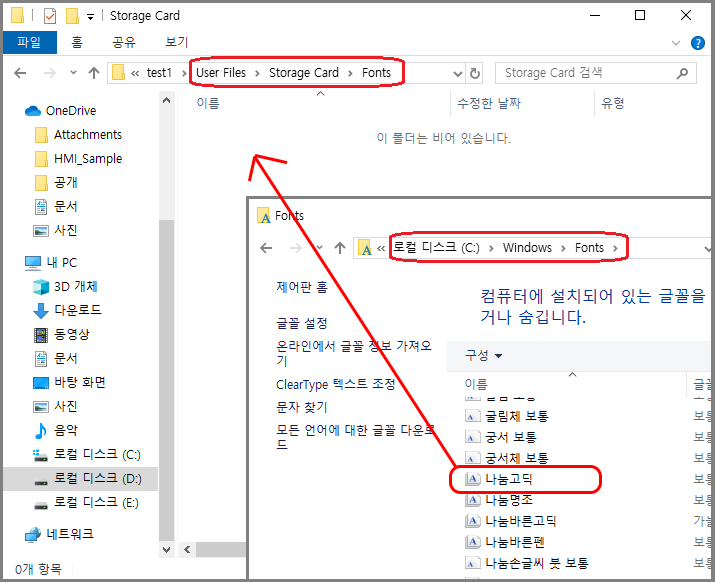Click Windows in the Fonts address path
715x582 pixels.
(527, 248)
